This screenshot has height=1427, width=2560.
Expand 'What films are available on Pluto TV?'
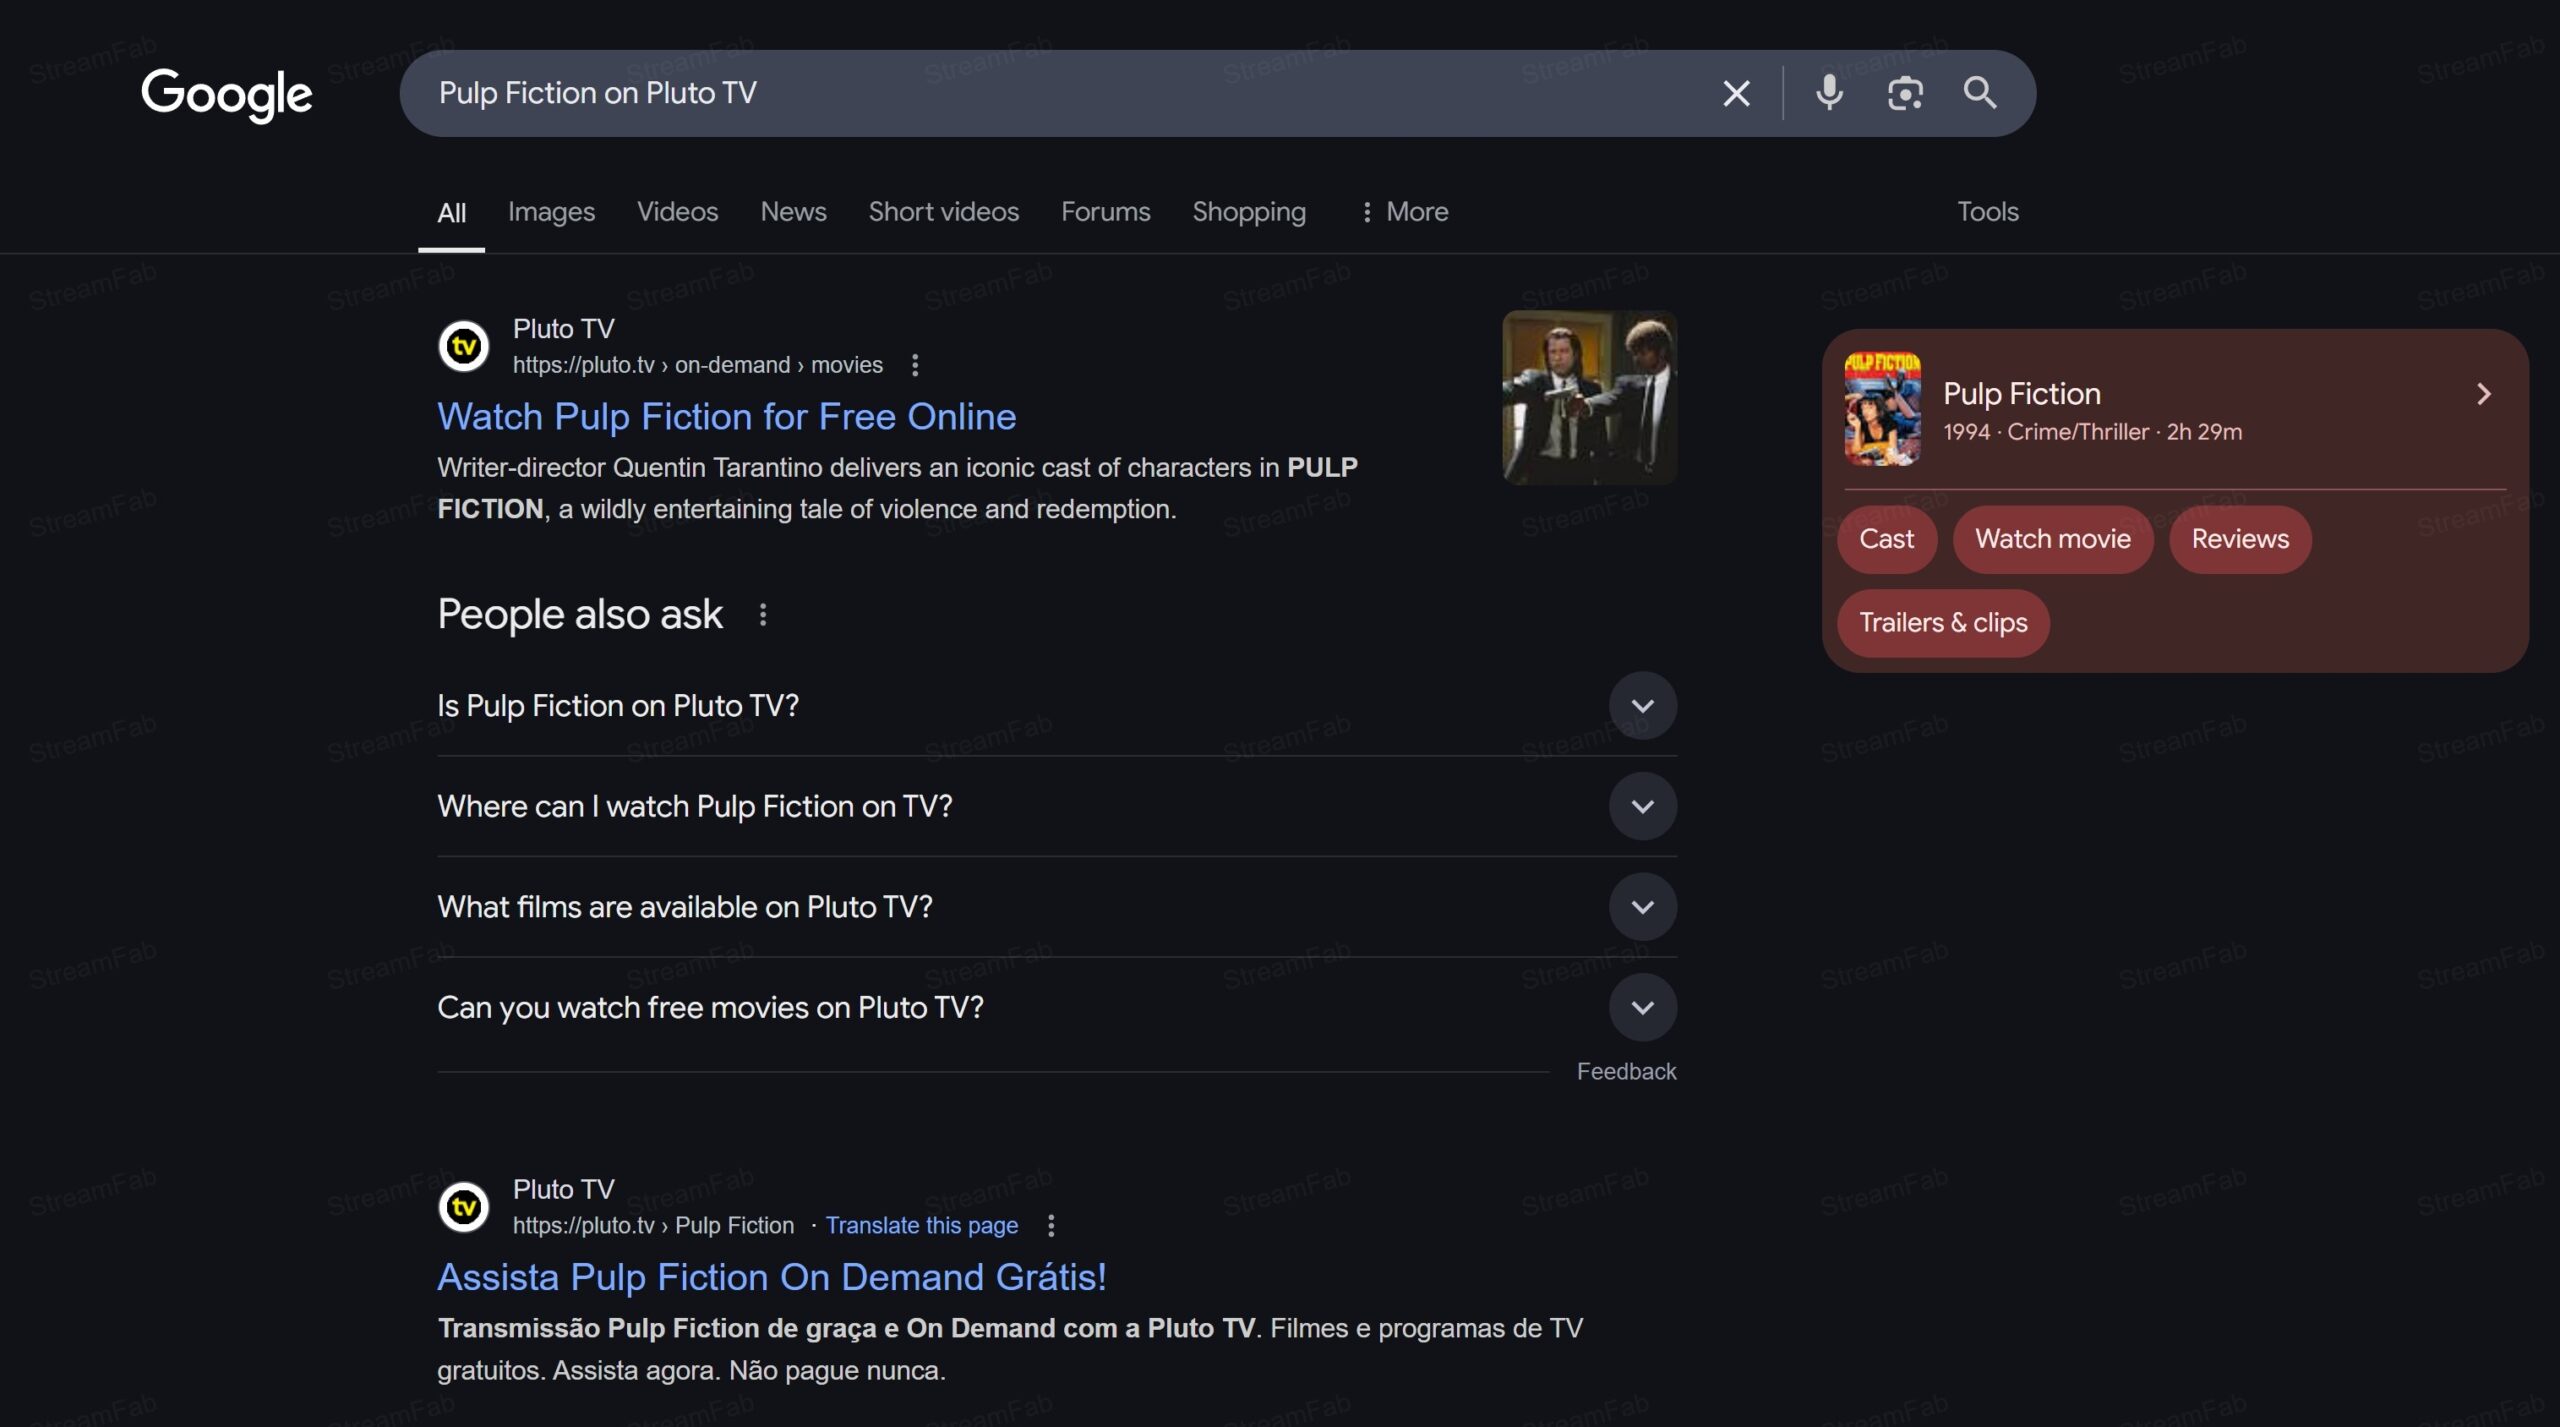[1643, 907]
